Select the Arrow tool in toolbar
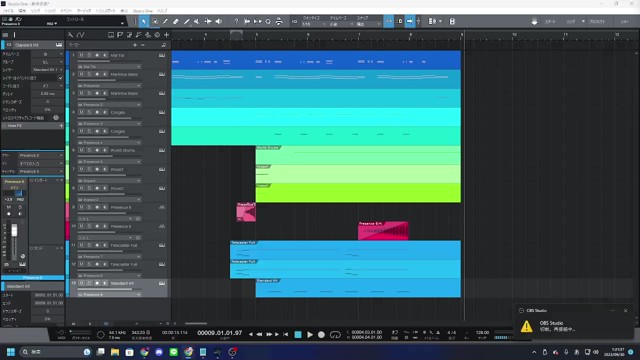Viewport: 640px width, 360px height. [144, 22]
